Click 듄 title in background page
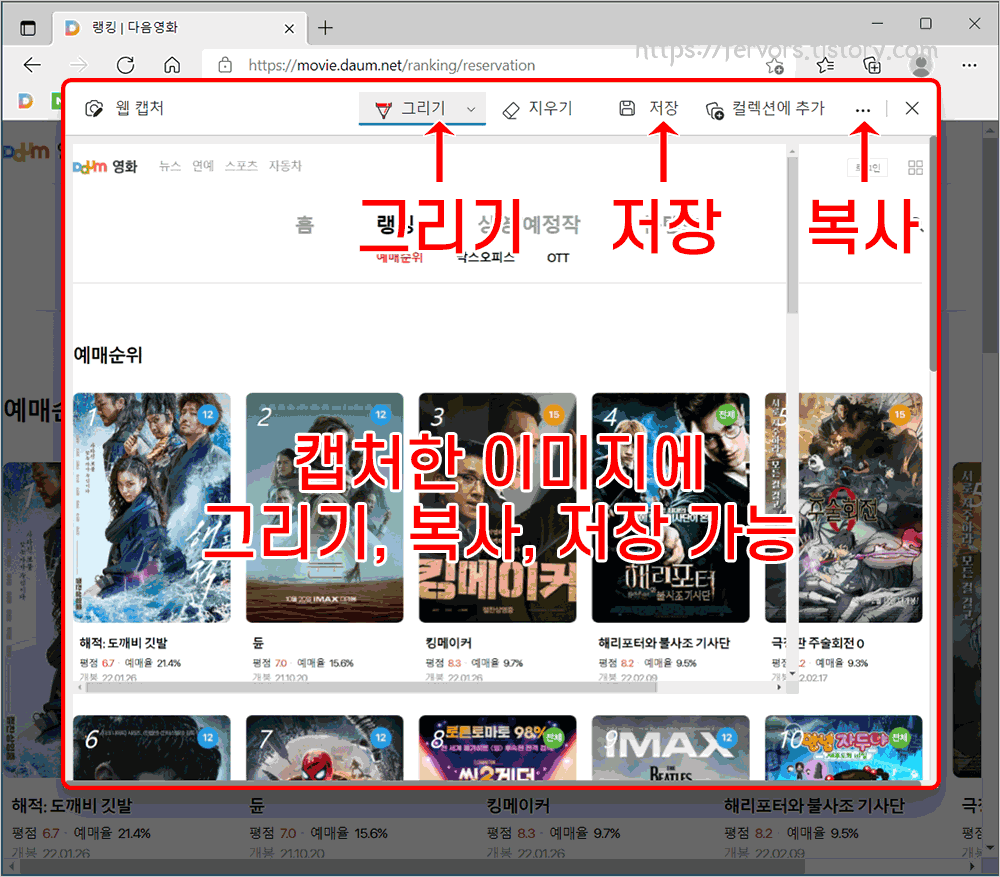1000x877 pixels. (256, 806)
